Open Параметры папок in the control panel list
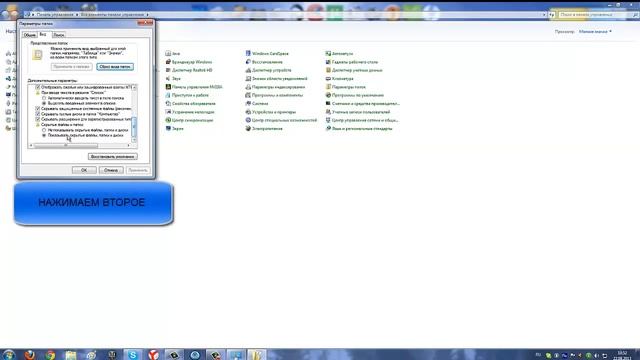The height and width of the screenshot is (360, 640). (x=346, y=87)
